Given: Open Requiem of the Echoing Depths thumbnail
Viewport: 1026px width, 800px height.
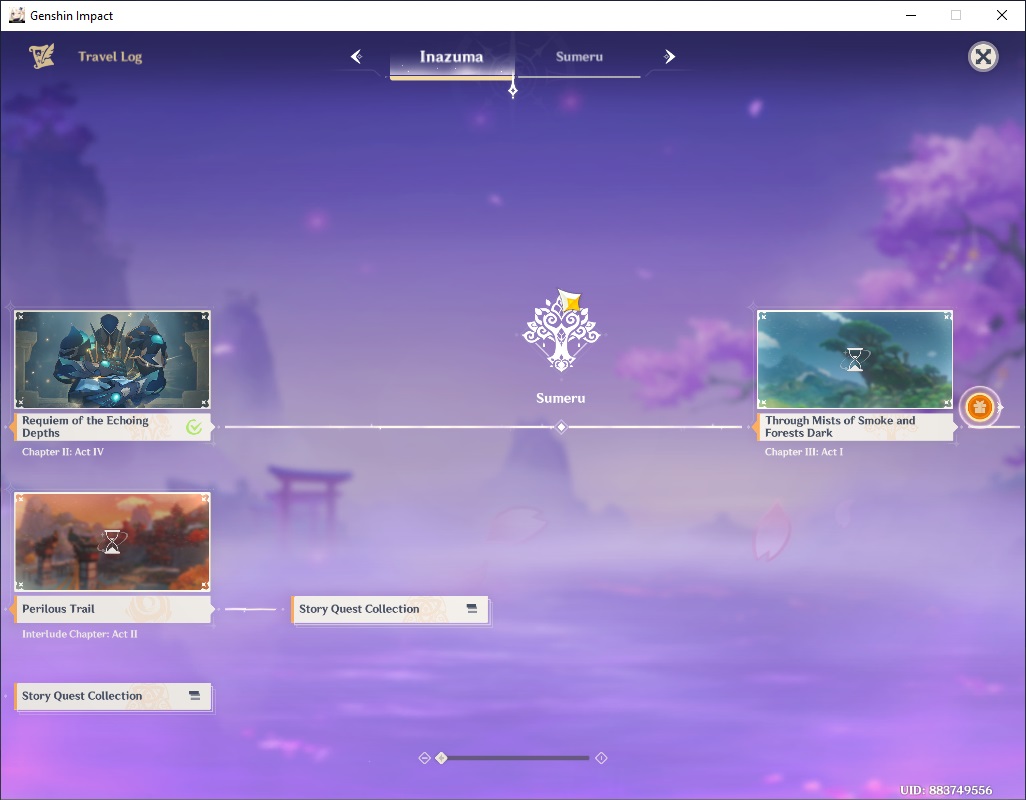Looking at the screenshot, I should pos(113,360).
